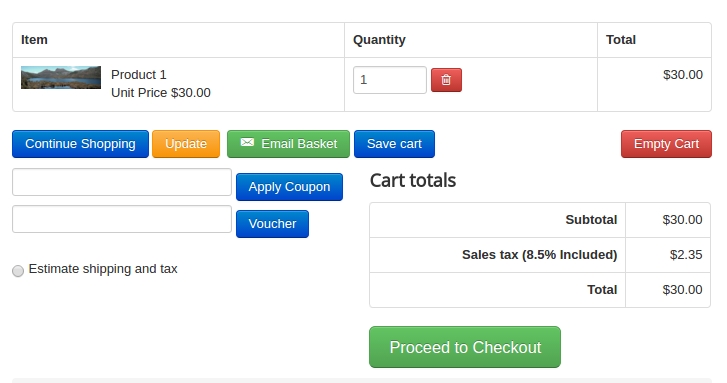Proceed to Checkout

465,347
